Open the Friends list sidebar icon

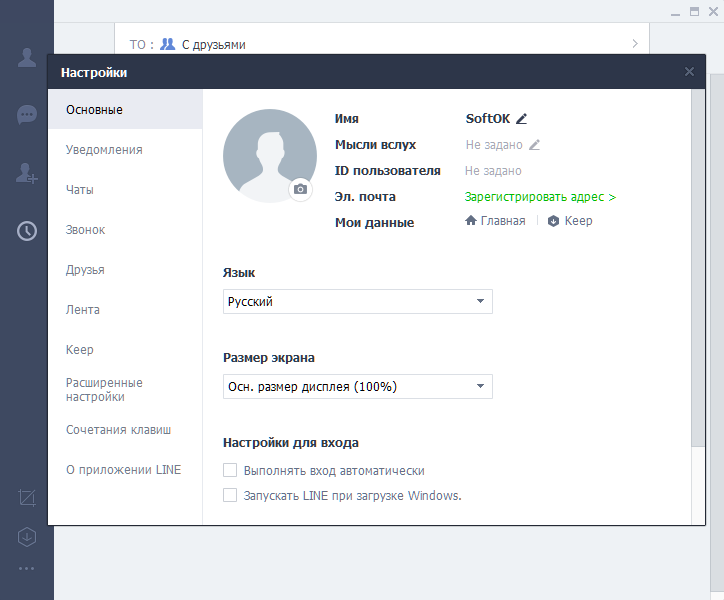(27, 58)
